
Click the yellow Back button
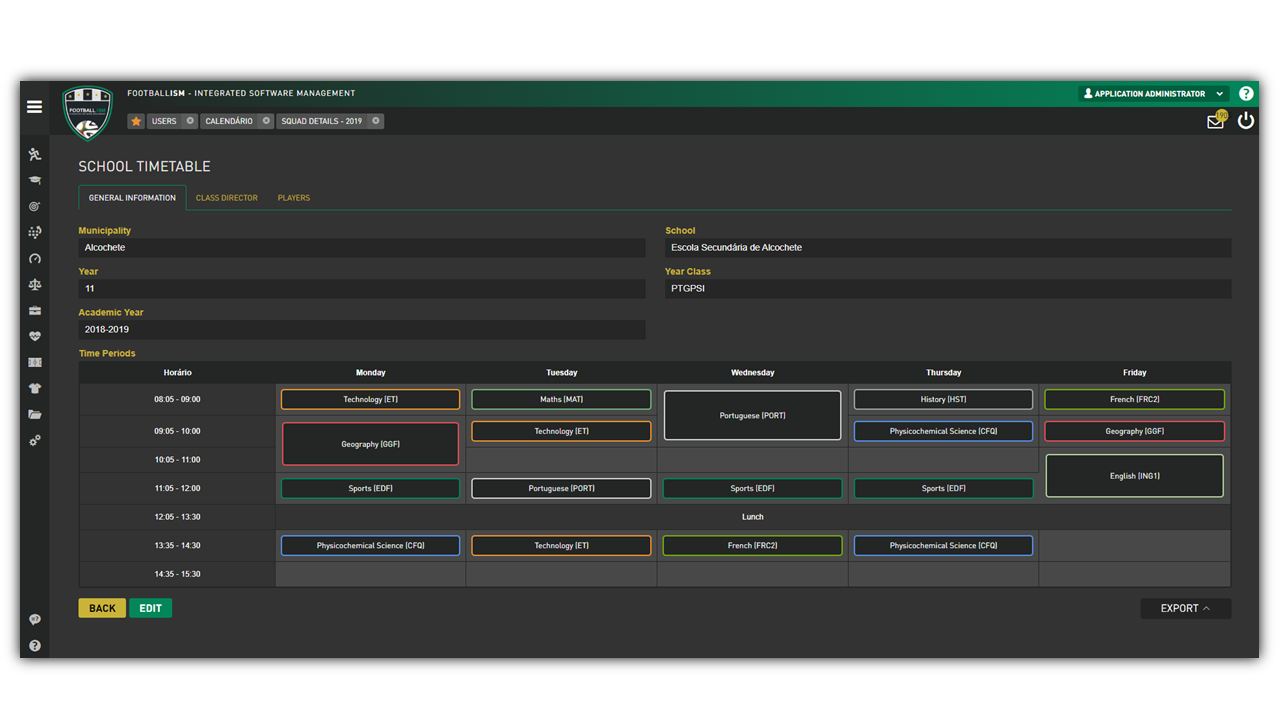click(102, 608)
